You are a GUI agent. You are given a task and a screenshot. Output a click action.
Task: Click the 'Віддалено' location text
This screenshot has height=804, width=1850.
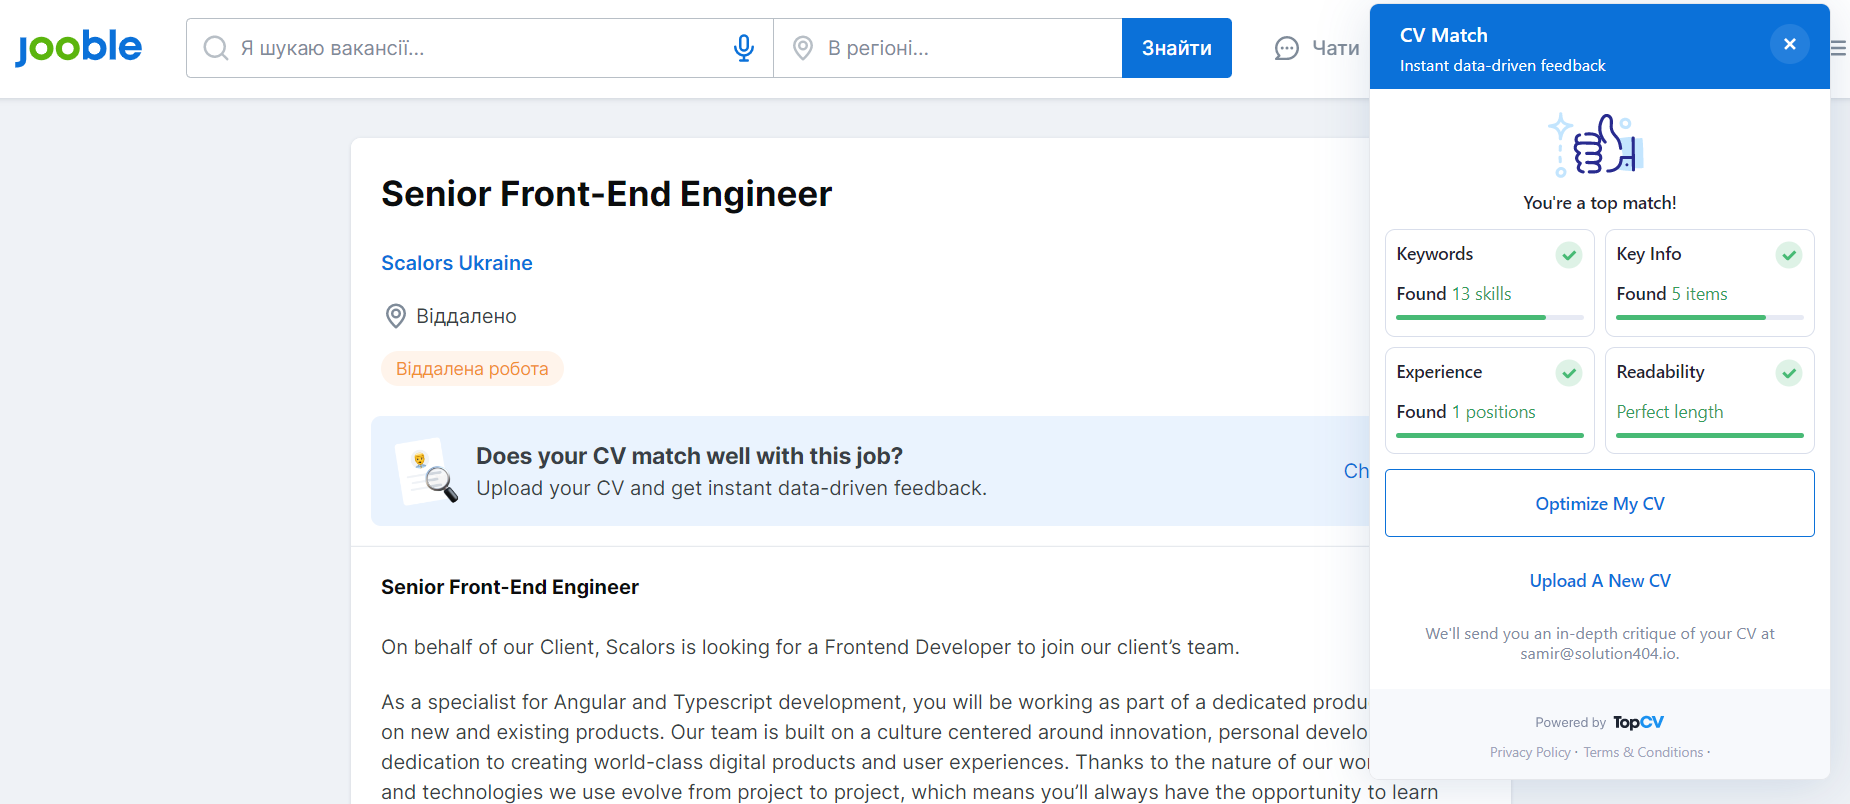(466, 316)
